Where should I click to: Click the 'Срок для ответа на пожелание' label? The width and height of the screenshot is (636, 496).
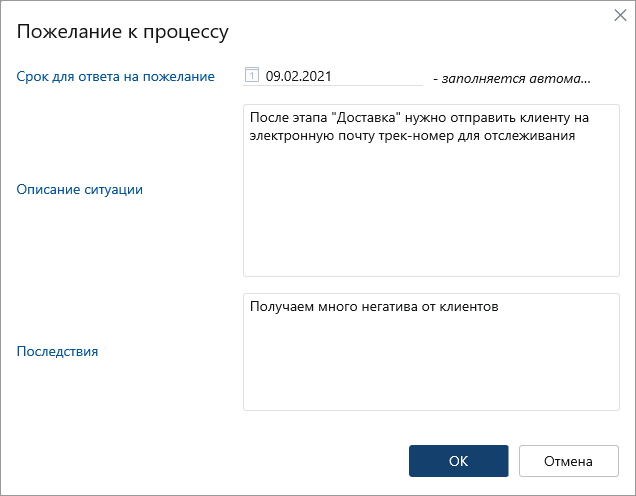(116, 76)
